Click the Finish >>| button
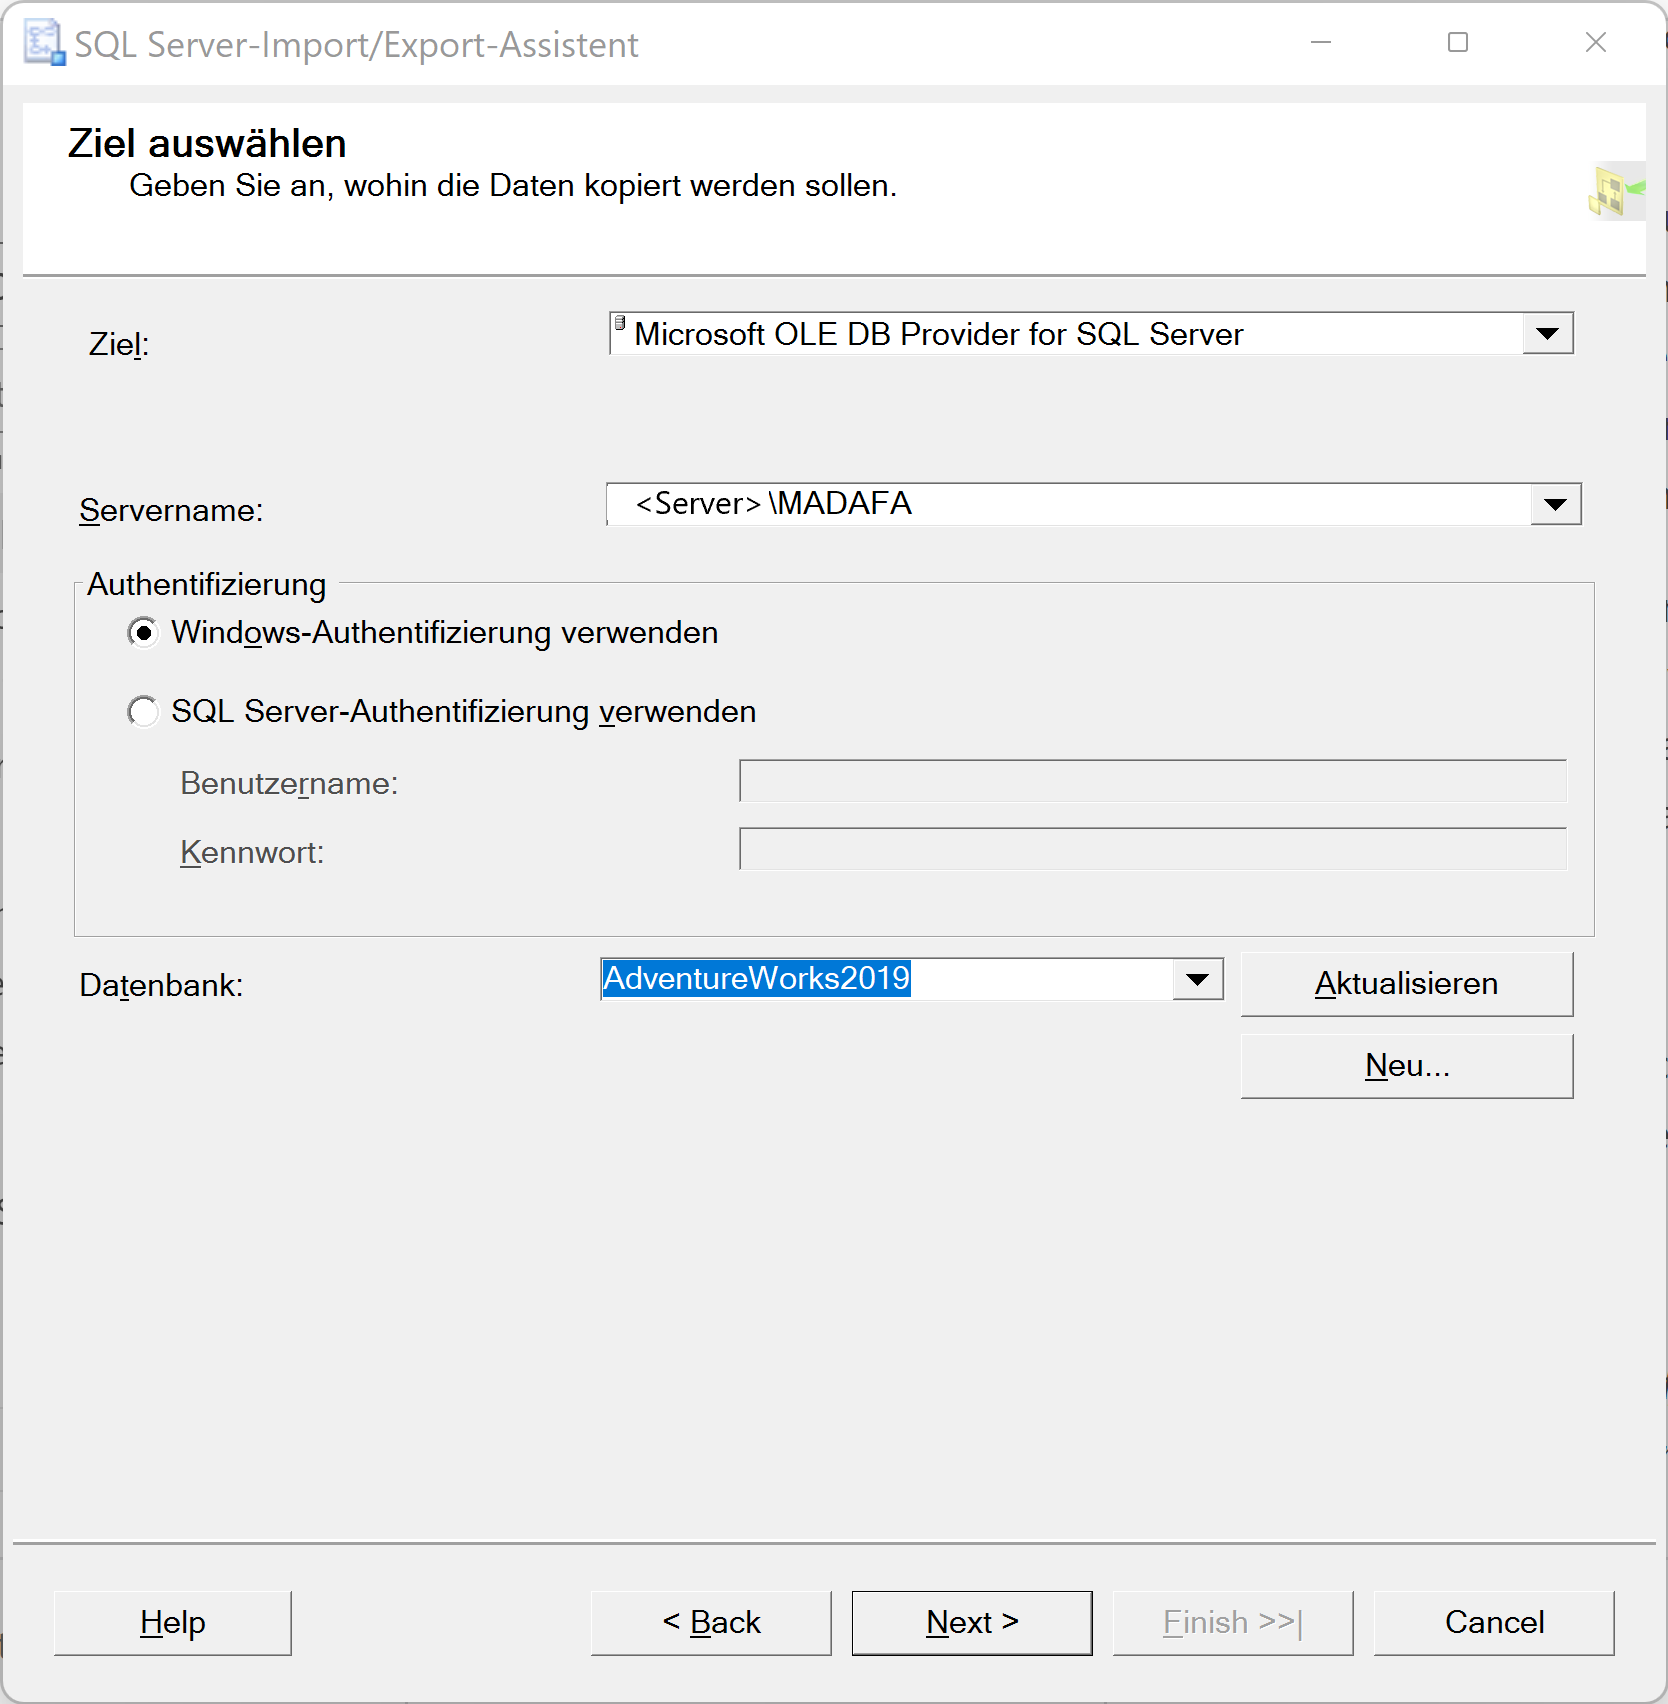 pos(1233,1623)
